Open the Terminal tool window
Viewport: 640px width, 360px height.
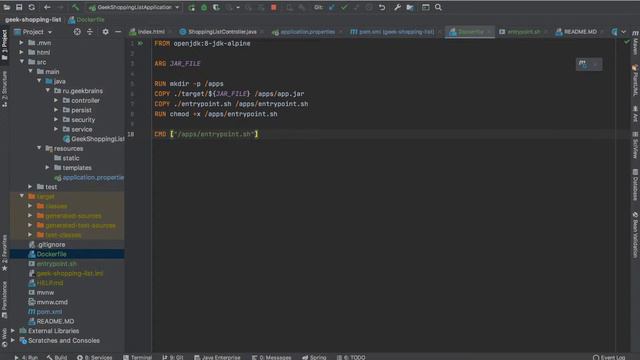138,357
